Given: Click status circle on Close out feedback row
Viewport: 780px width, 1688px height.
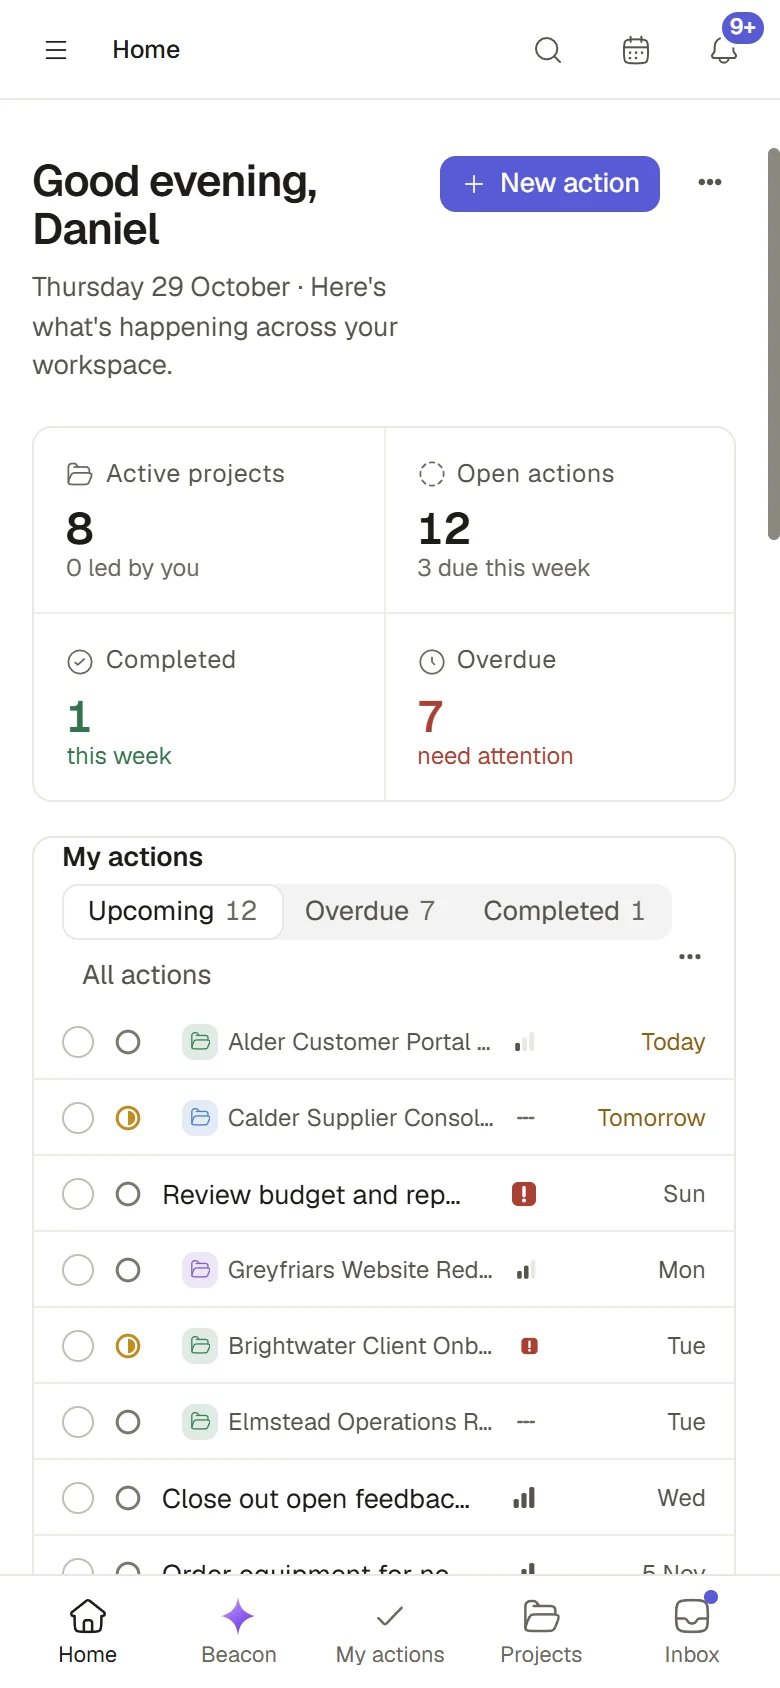Looking at the screenshot, I should coord(128,1498).
